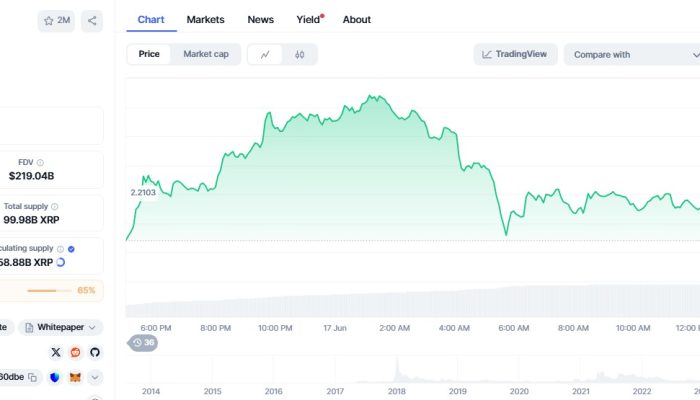
Task: Select the candlestick chart type
Action: tap(299, 54)
